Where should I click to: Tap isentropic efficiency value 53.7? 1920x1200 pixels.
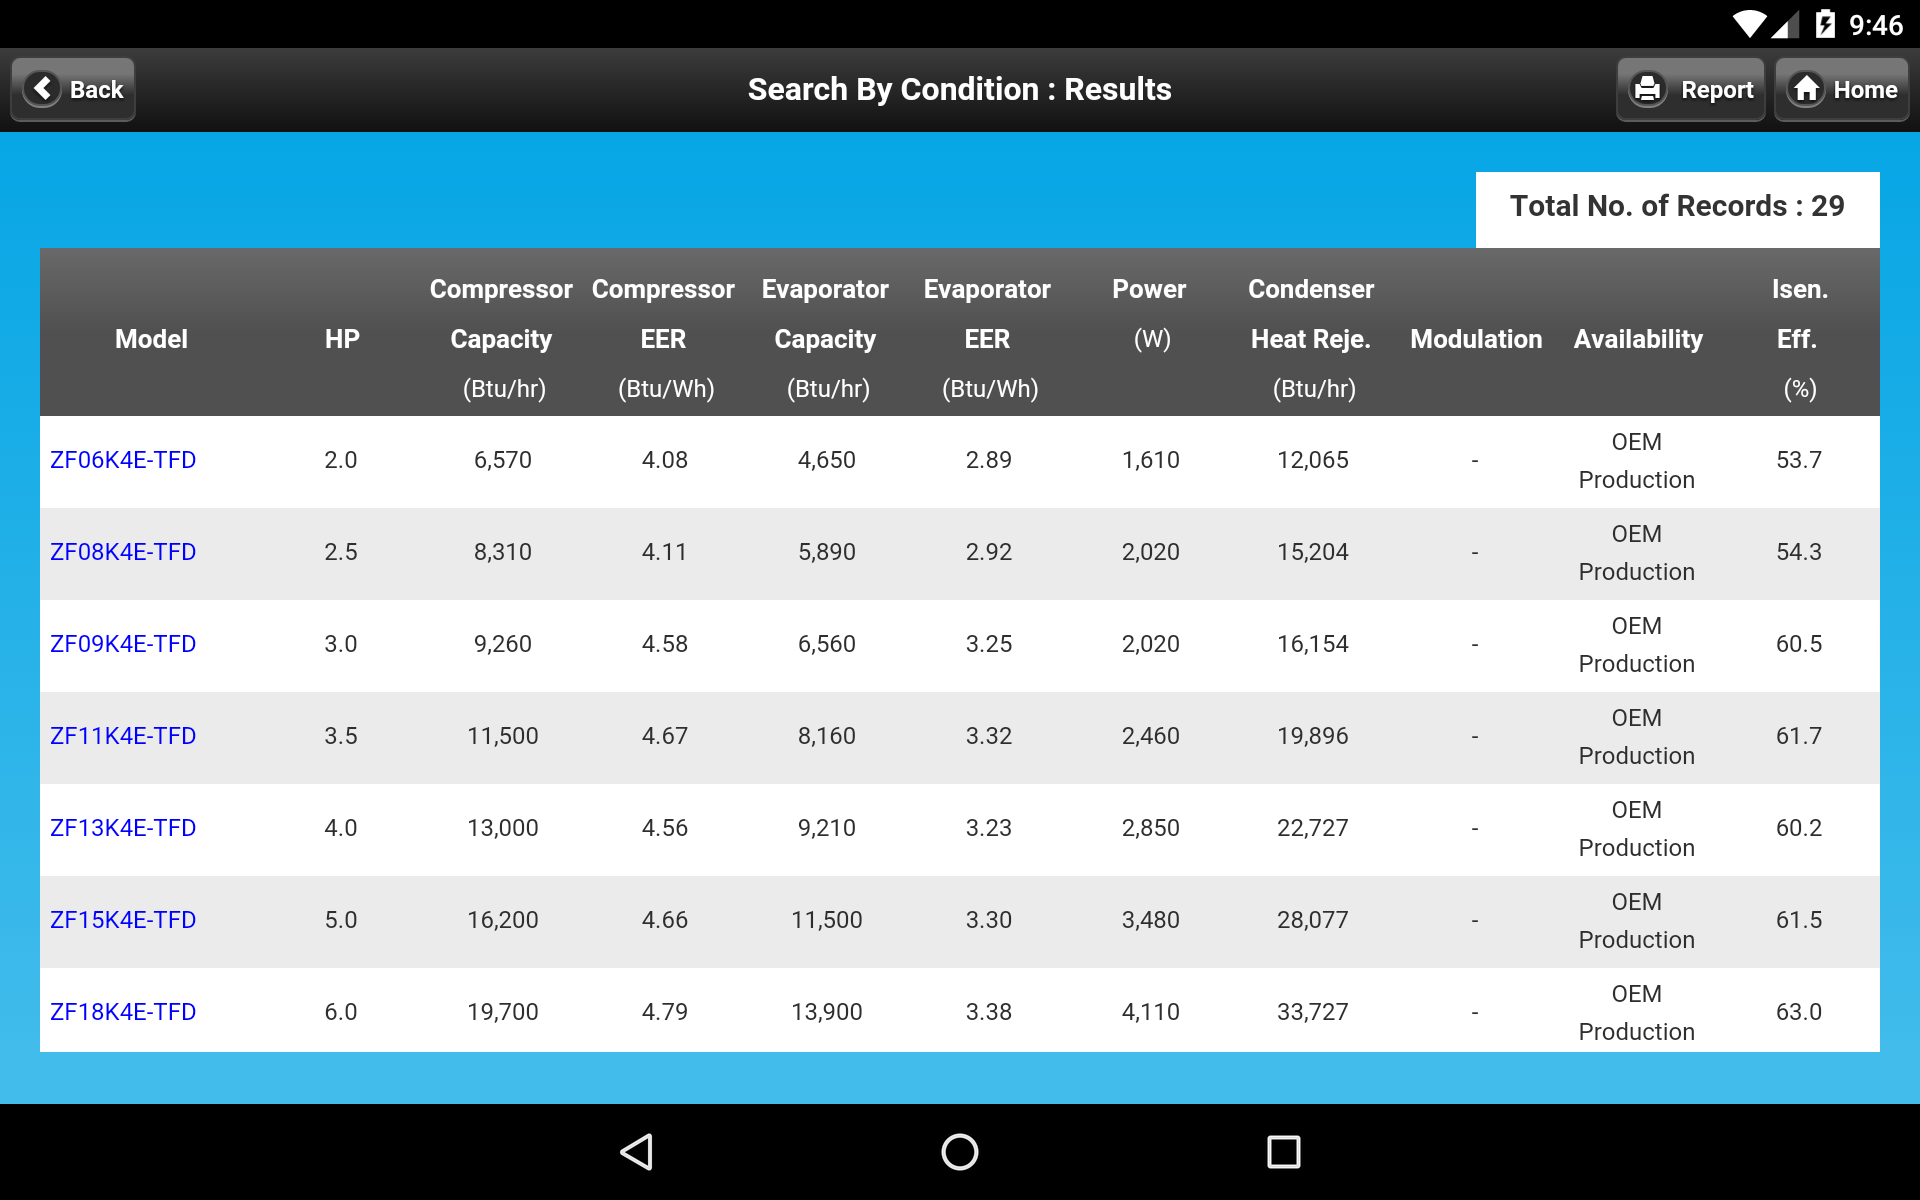click(1799, 460)
